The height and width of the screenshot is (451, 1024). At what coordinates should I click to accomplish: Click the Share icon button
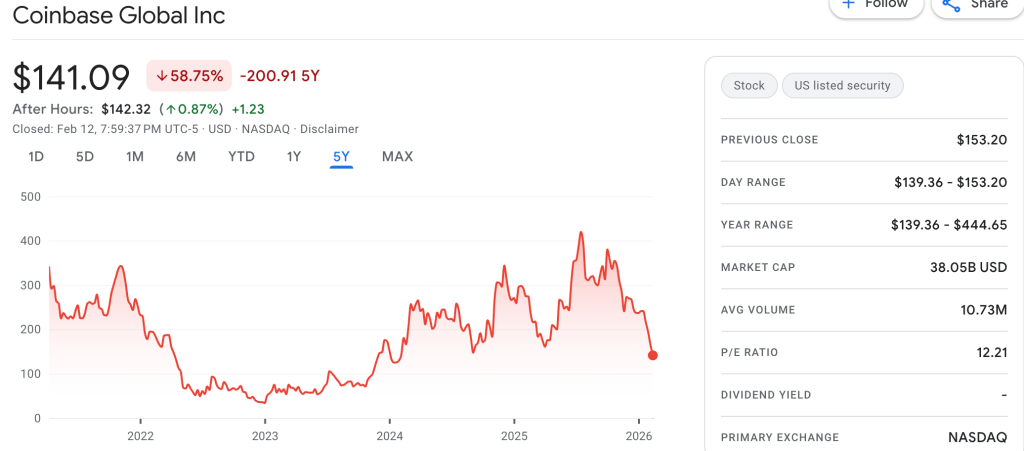pyautogui.click(x=951, y=4)
